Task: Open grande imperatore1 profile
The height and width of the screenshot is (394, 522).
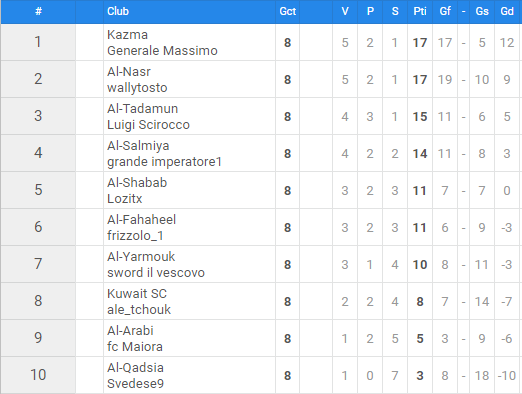Action: click(164, 162)
